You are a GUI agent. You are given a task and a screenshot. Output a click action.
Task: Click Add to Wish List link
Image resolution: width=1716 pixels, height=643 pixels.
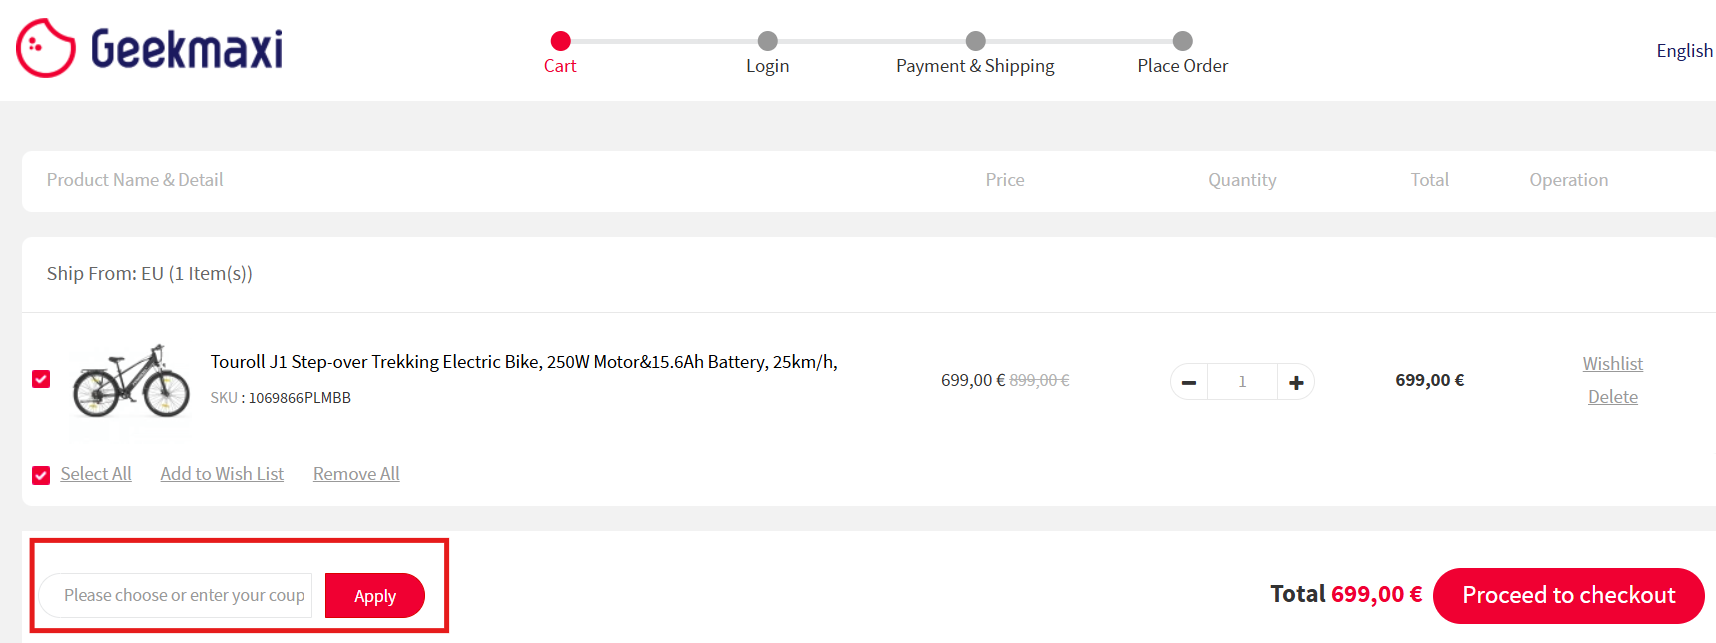coord(222,474)
